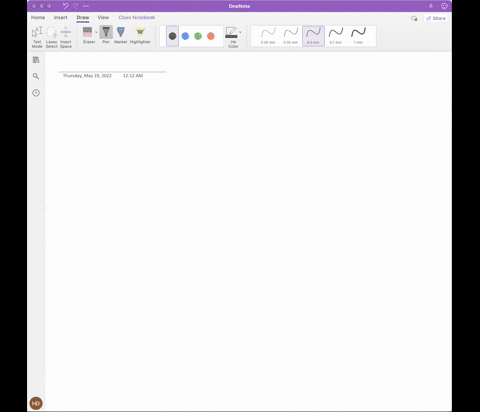Select the Highlighter tool

[x=140, y=35]
